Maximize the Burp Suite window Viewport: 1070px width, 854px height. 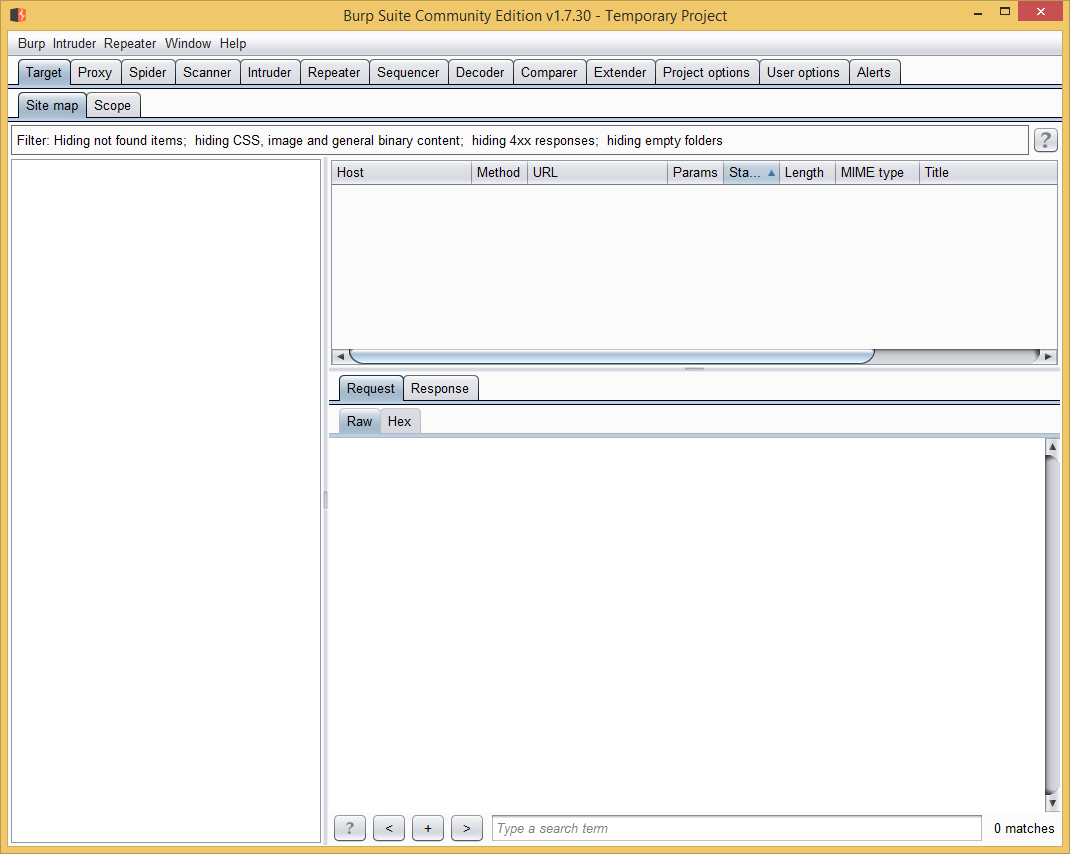click(x=1004, y=12)
